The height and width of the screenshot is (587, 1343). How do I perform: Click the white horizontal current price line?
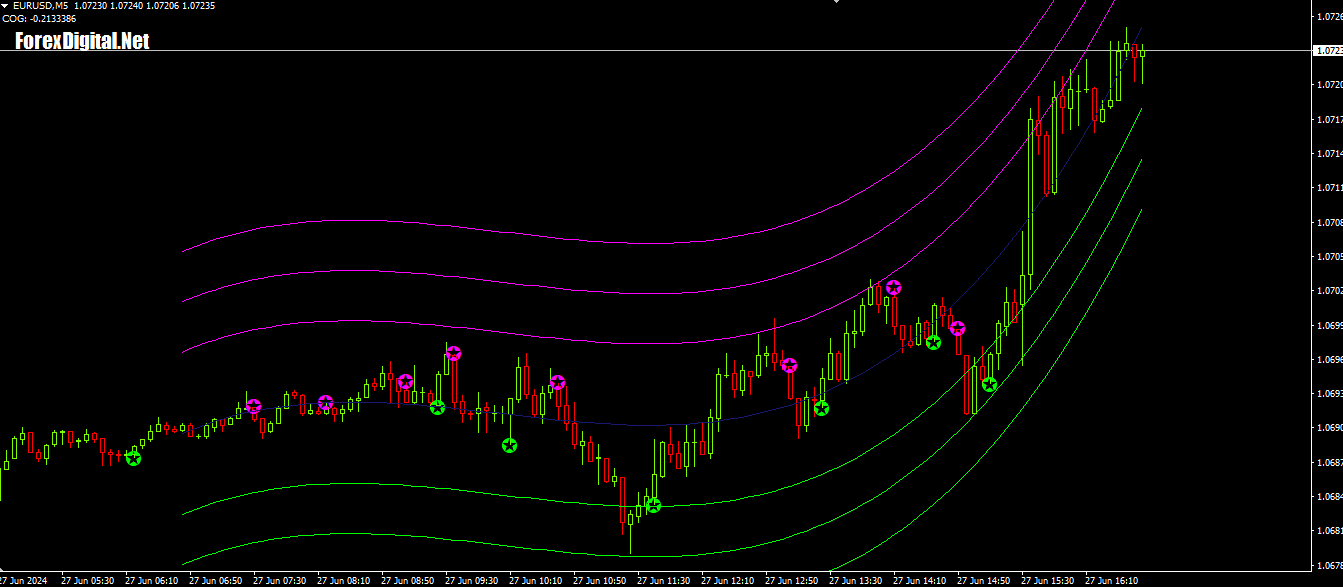(x=600, y=50)
